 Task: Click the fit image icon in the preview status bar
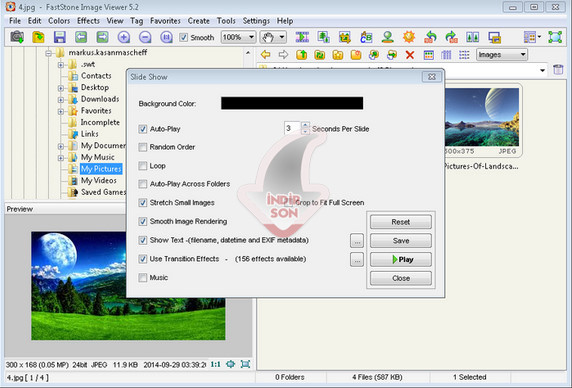pyautogui.click(x=231, y=364)
